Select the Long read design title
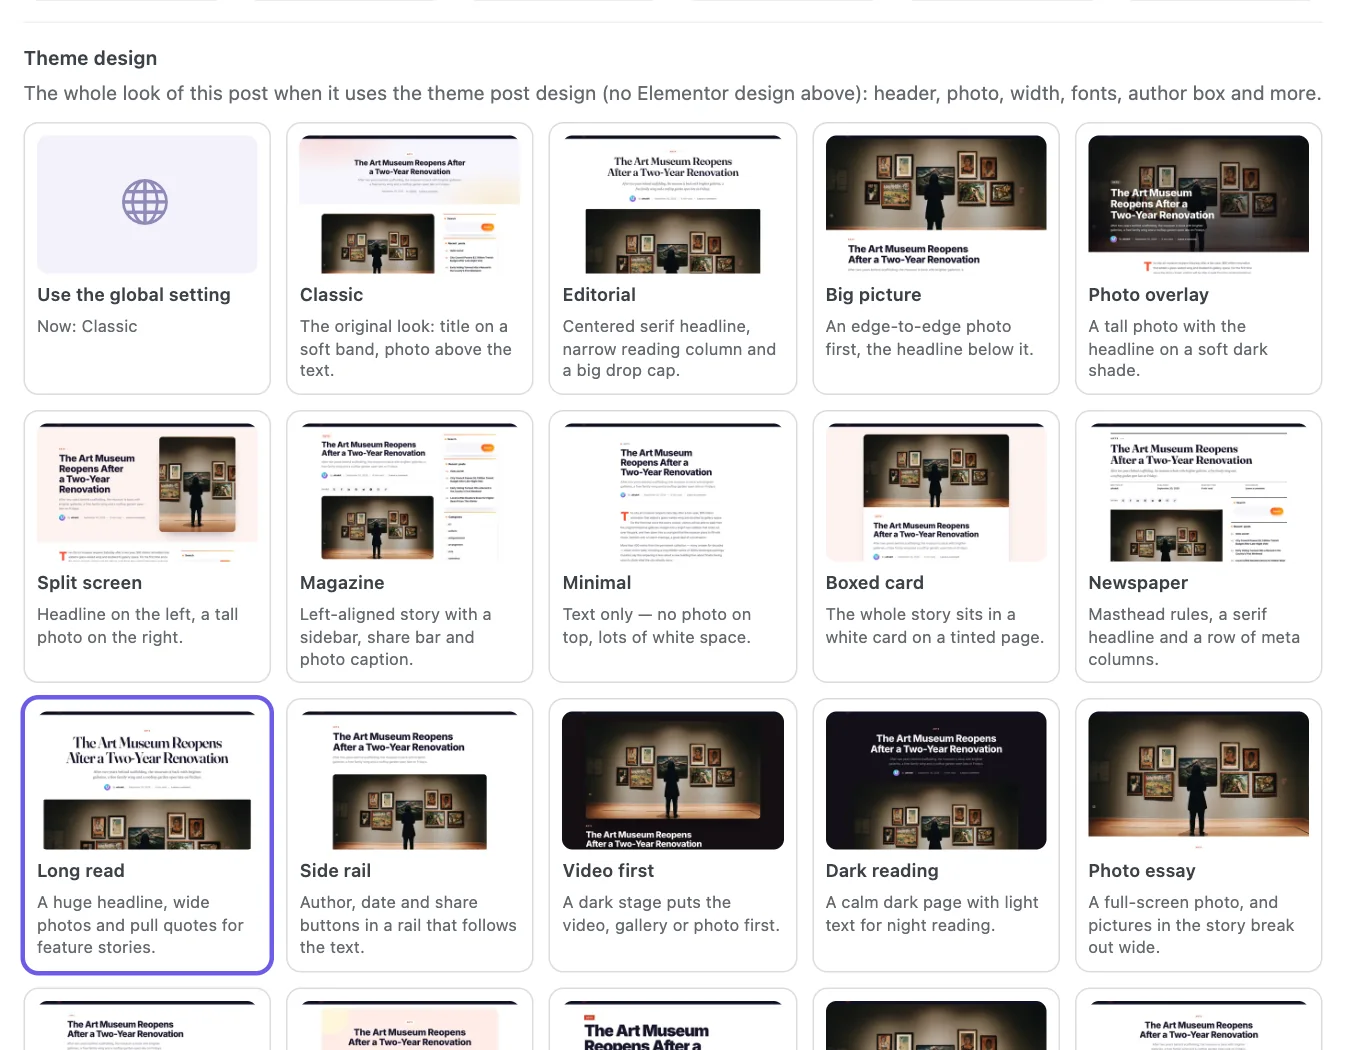 coord(81,871)
